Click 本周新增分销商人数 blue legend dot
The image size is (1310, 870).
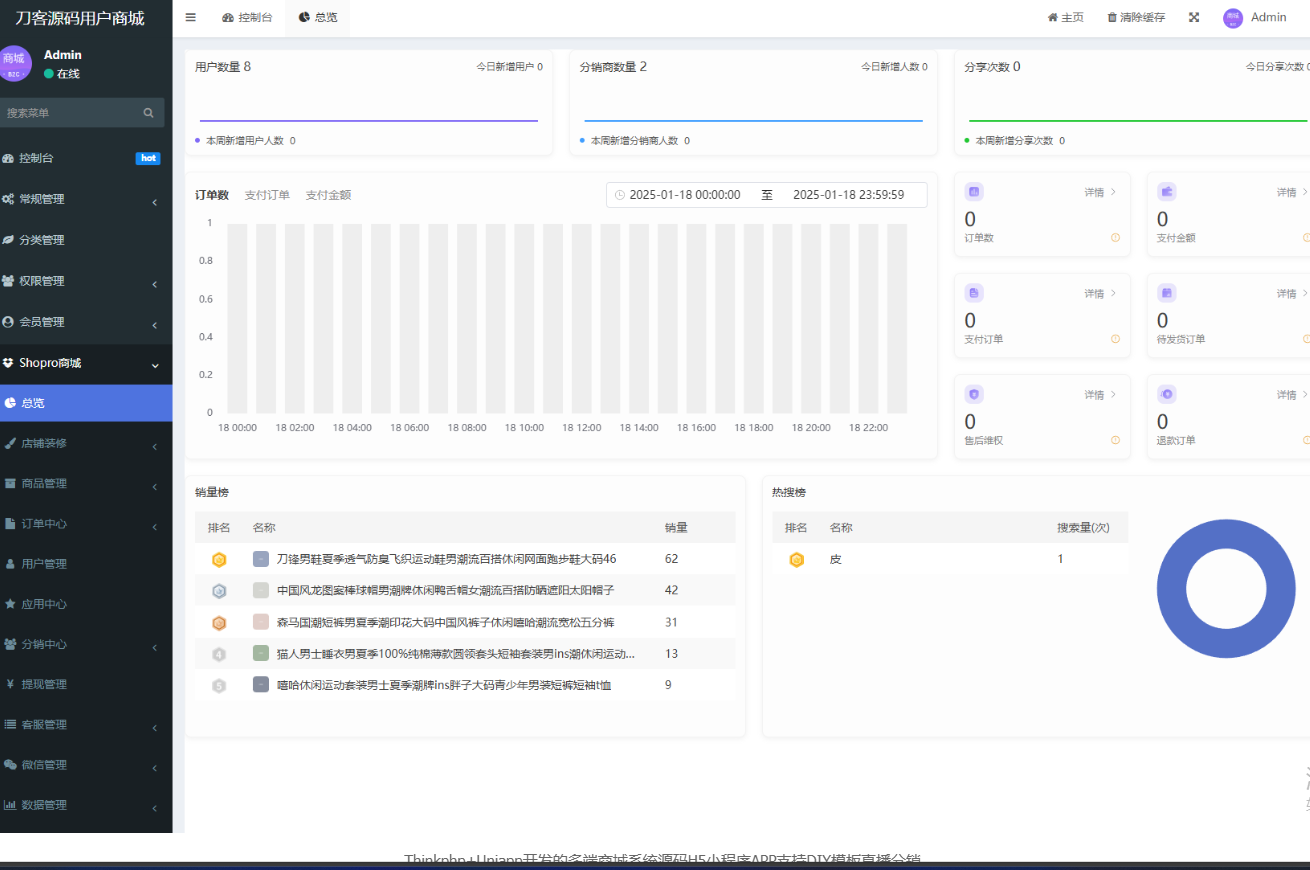click(x=583, y=141)
